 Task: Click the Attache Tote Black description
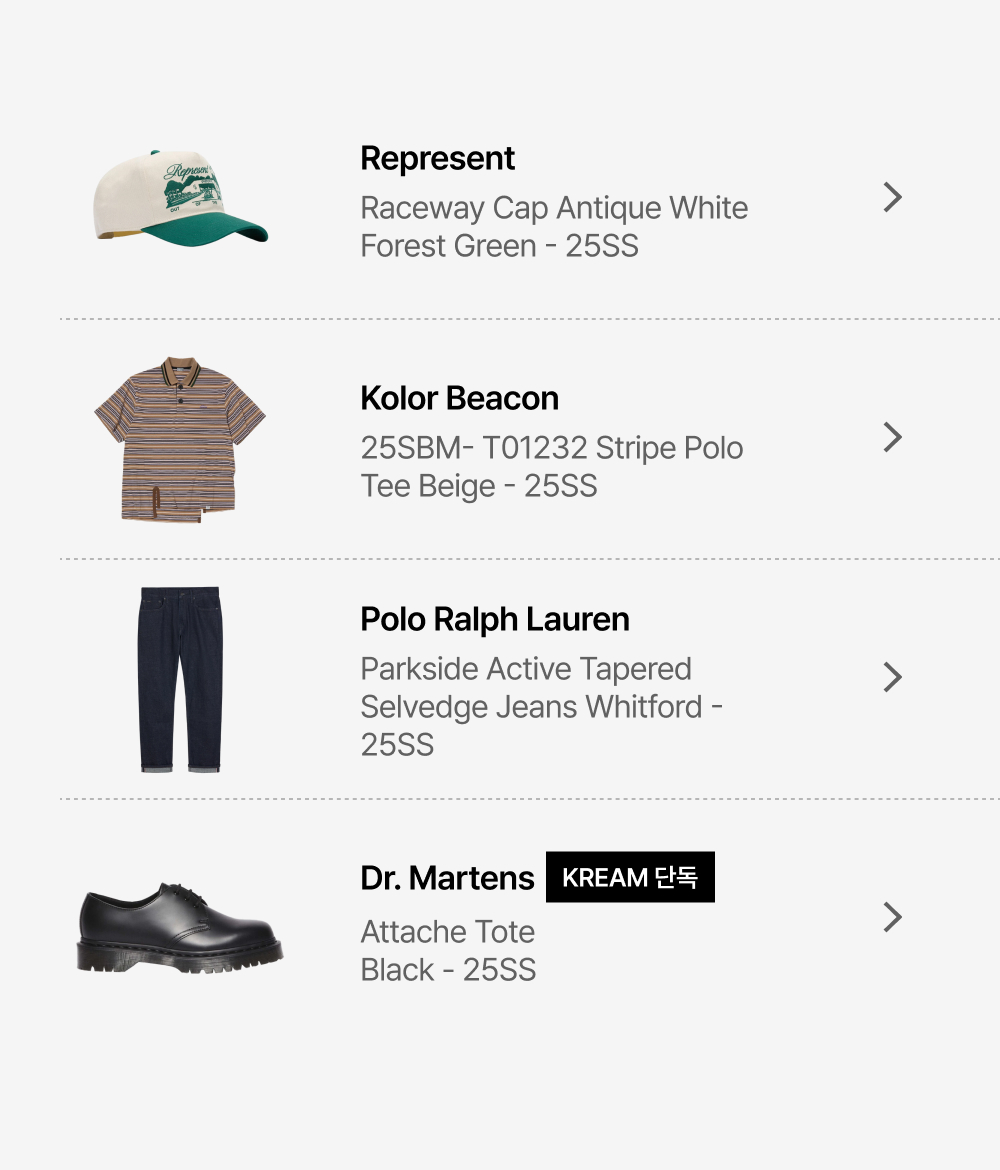click(448, 951)
